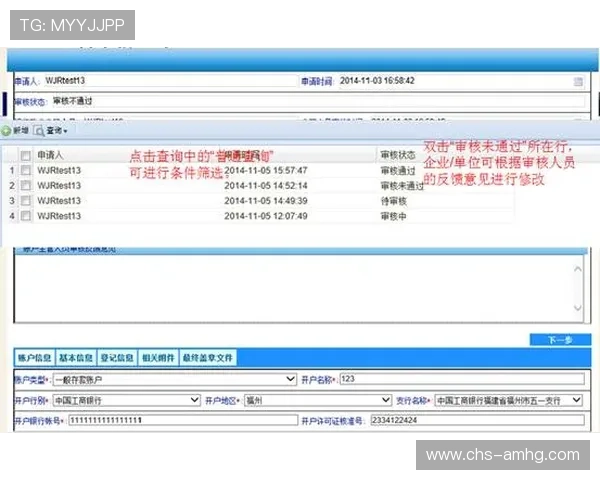Image resolution: width=600 pixels, height=480 pixels.
Task: Open the 查询 dropdown arrow
Action: [65, 131]
